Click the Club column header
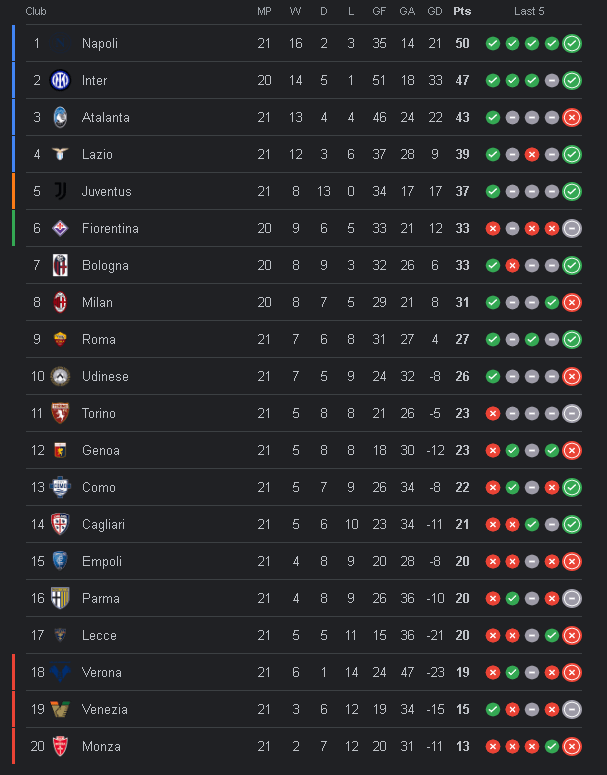607x775 pixels. click(x=36, y=11)
